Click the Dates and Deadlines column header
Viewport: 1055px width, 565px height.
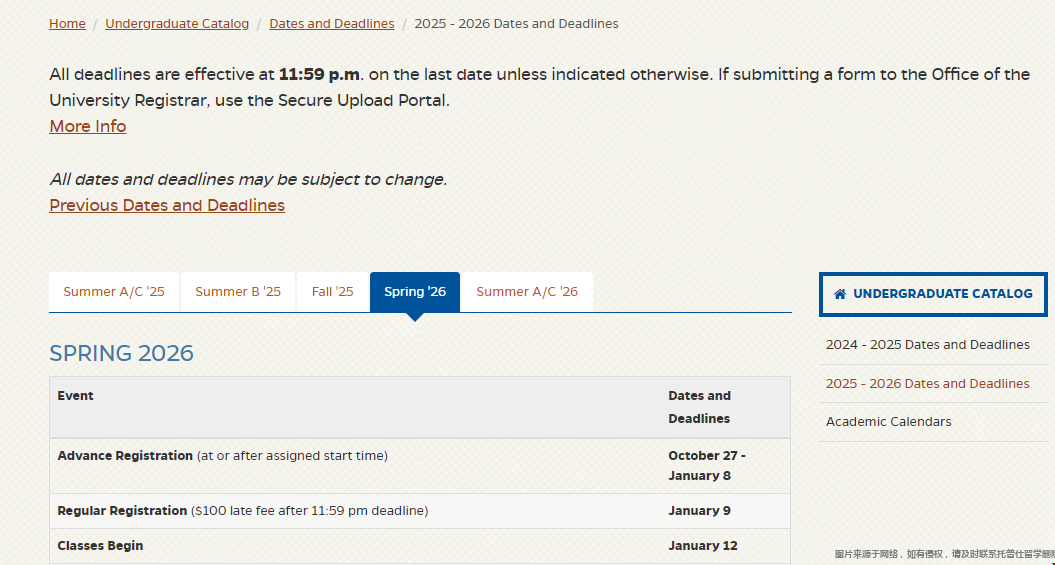click(x=700, y=407)
